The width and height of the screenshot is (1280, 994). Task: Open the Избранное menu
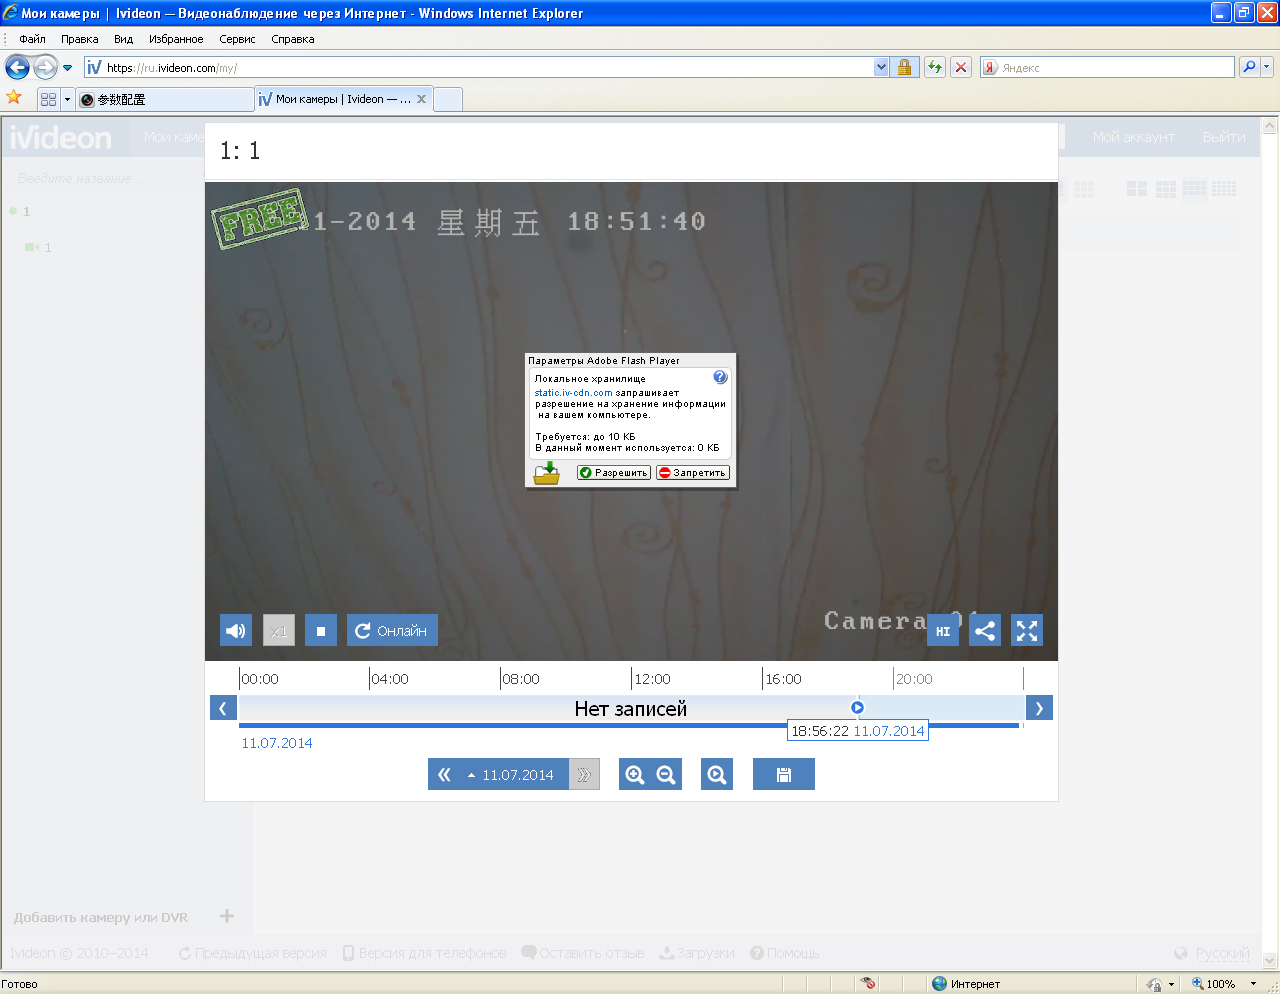click(176, 39)
